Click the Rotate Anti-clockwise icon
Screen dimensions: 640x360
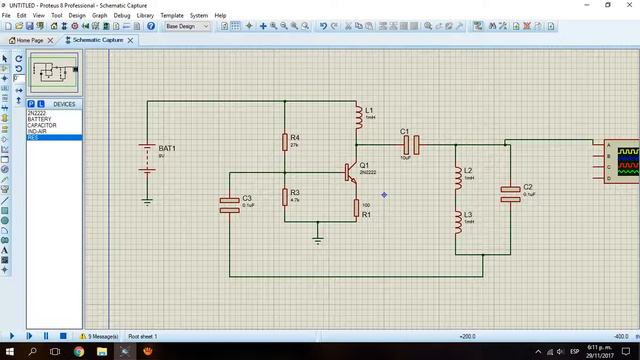(x=19, y=69)
